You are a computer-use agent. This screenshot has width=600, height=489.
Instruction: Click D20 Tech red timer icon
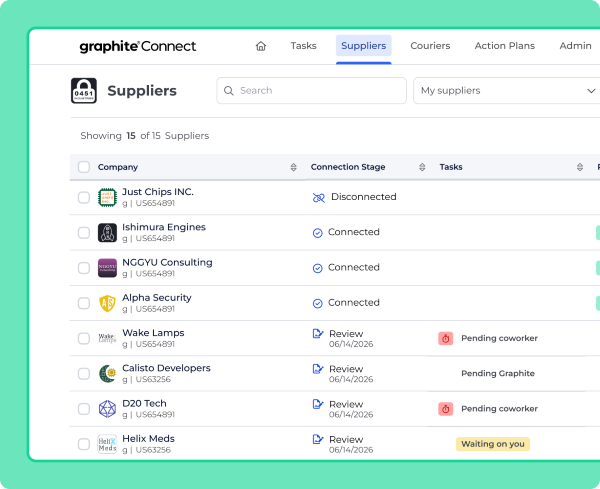coord(446,409)
